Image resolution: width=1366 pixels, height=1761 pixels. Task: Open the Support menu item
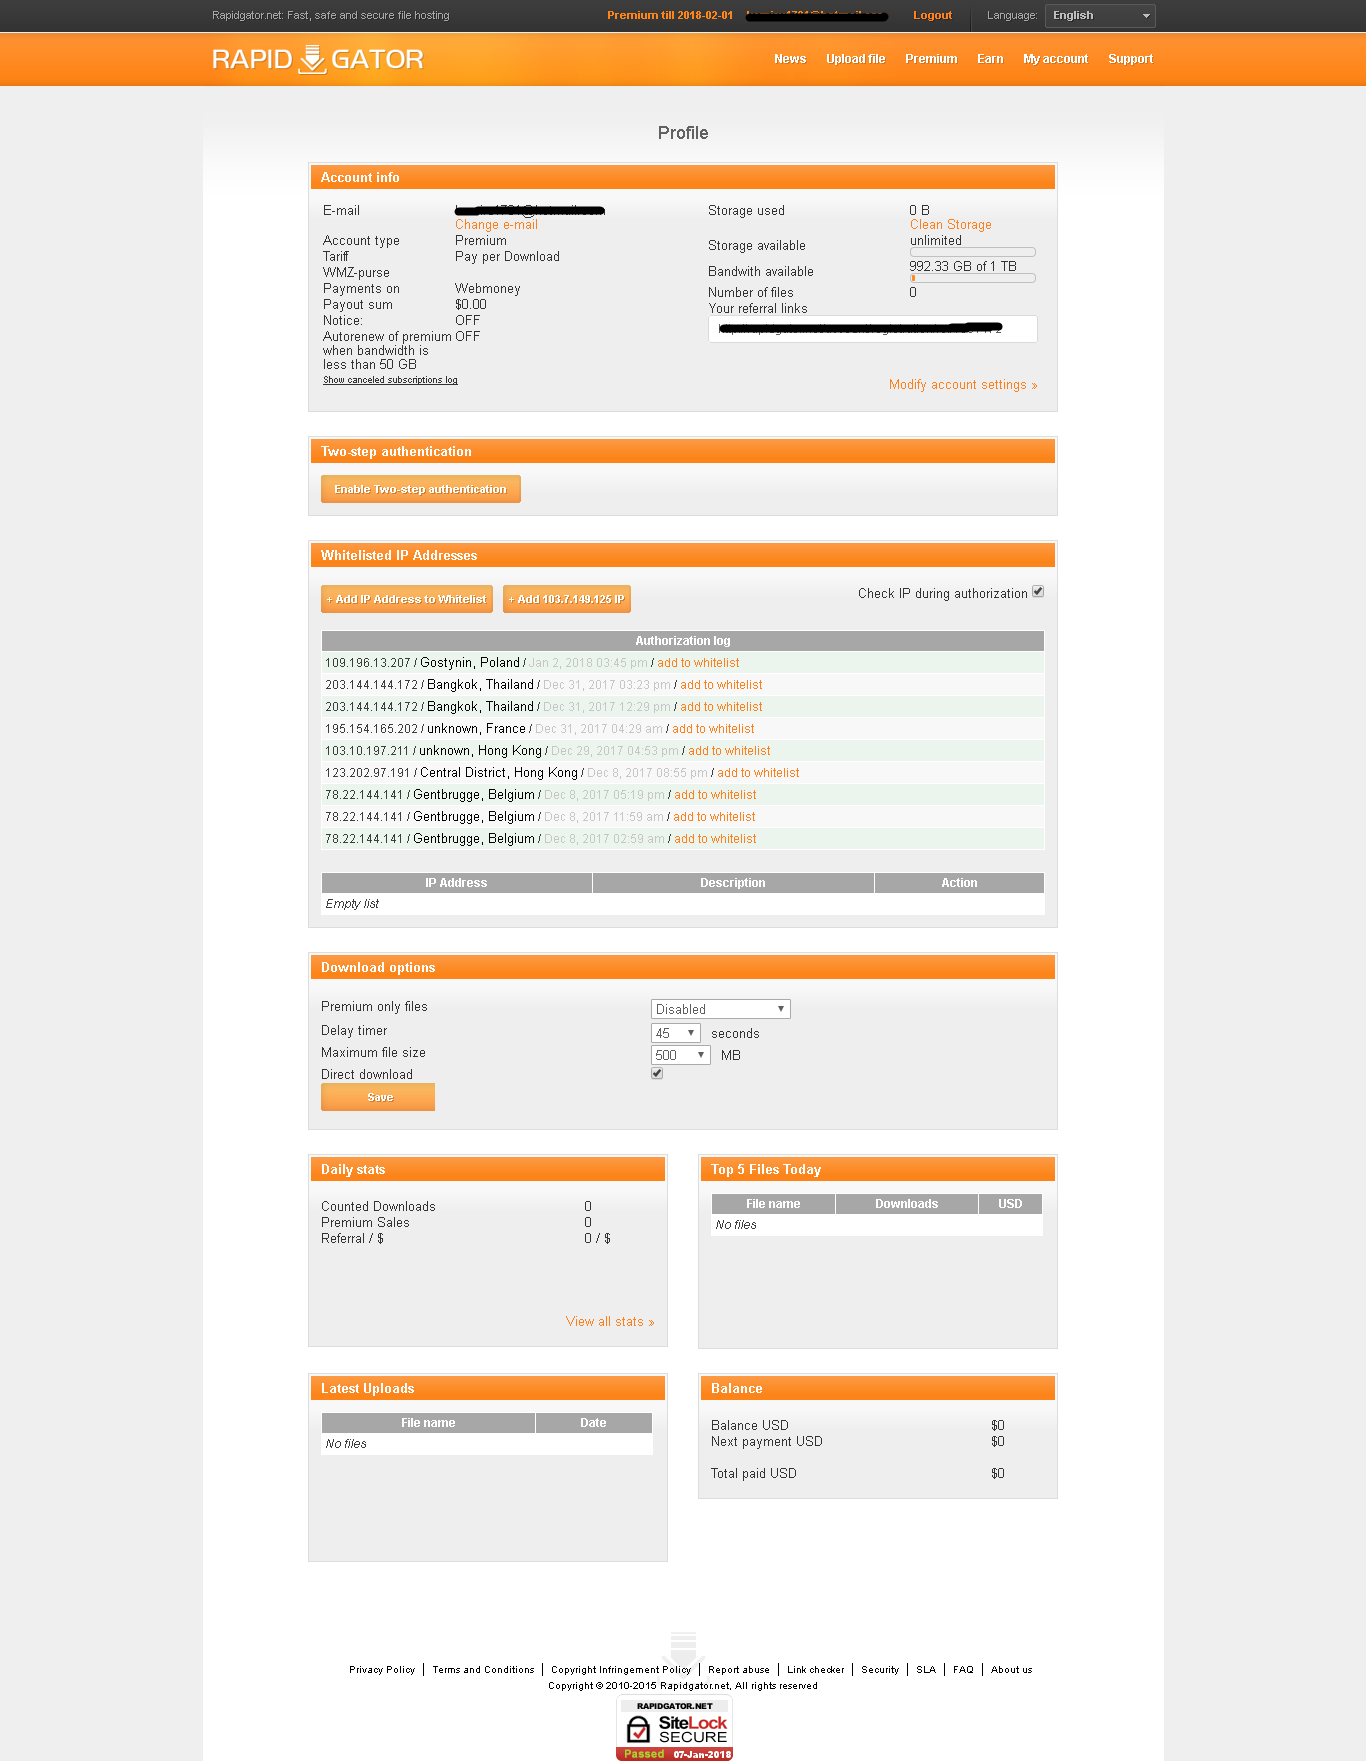[1131, 59]
